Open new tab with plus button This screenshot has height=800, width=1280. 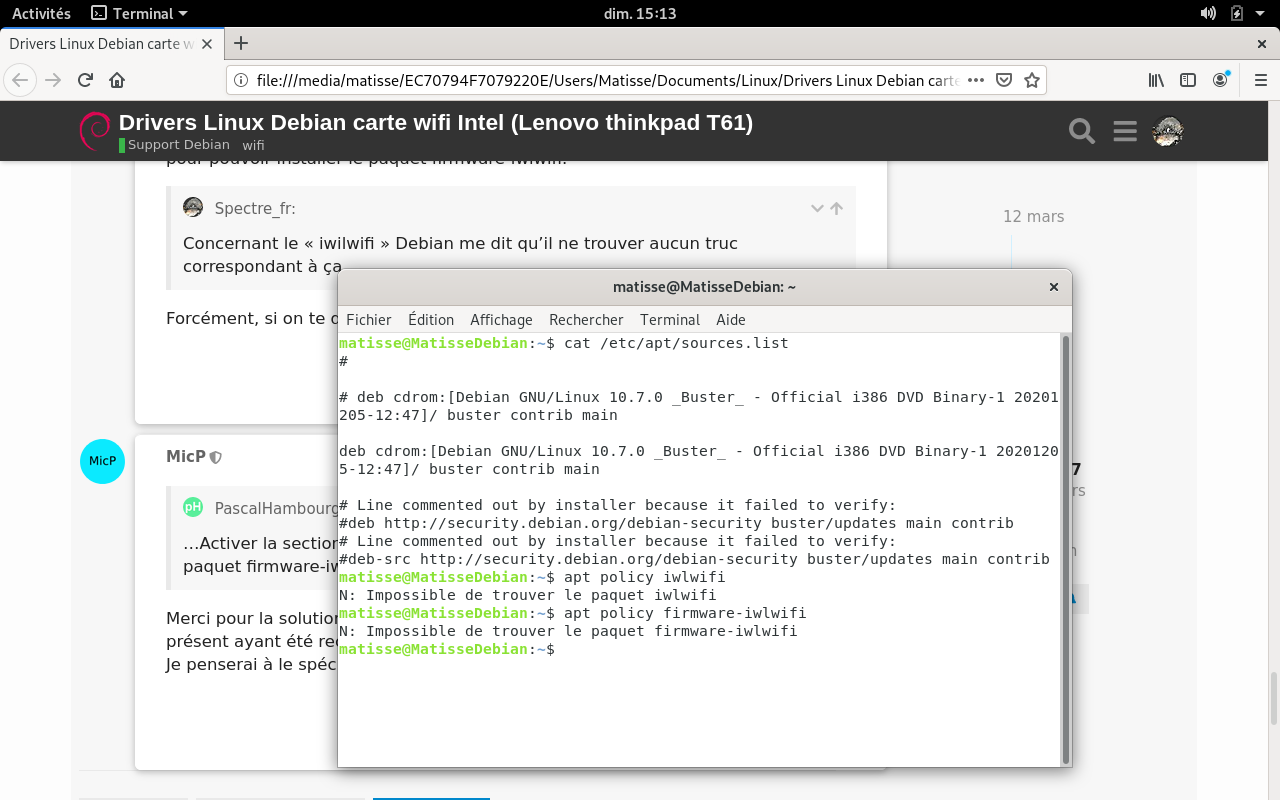241,43
